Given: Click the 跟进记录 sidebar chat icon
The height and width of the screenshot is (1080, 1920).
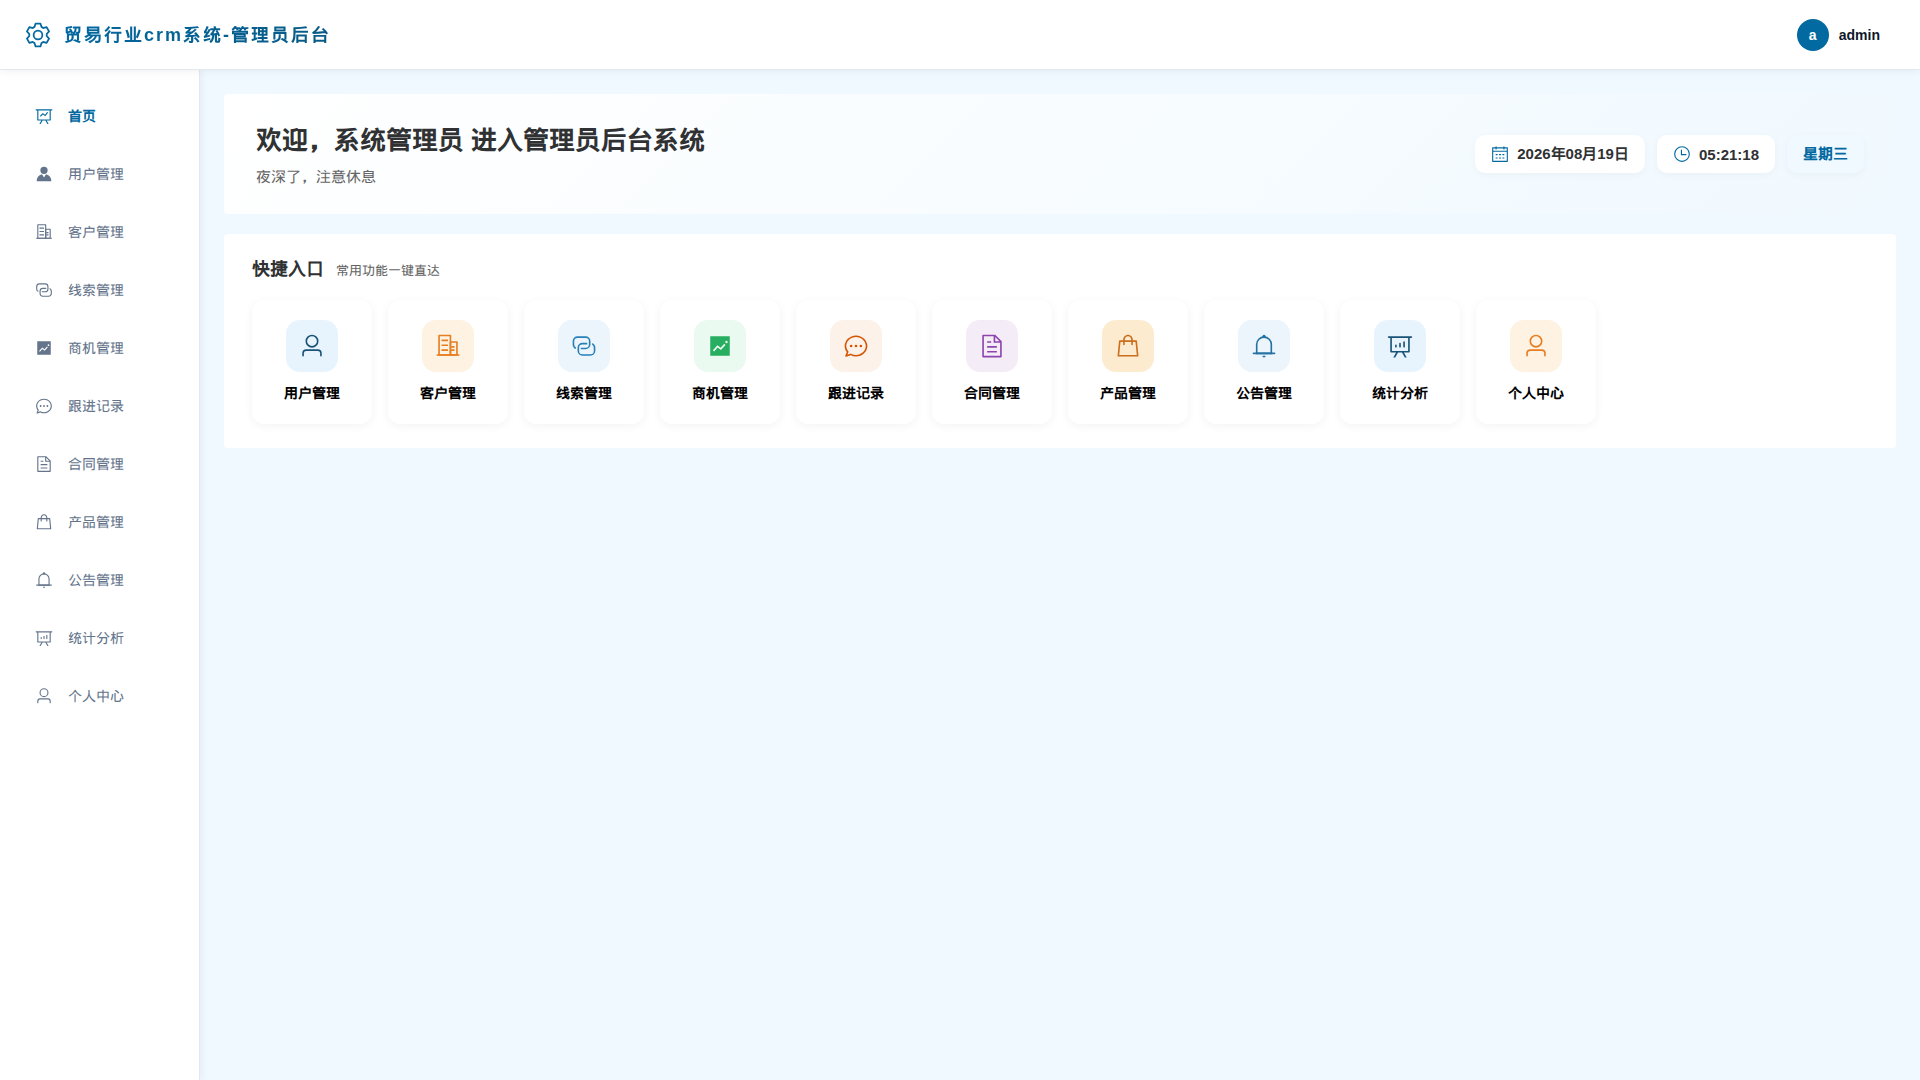Looking at the screenshot, I should click(x=44, y=406).
